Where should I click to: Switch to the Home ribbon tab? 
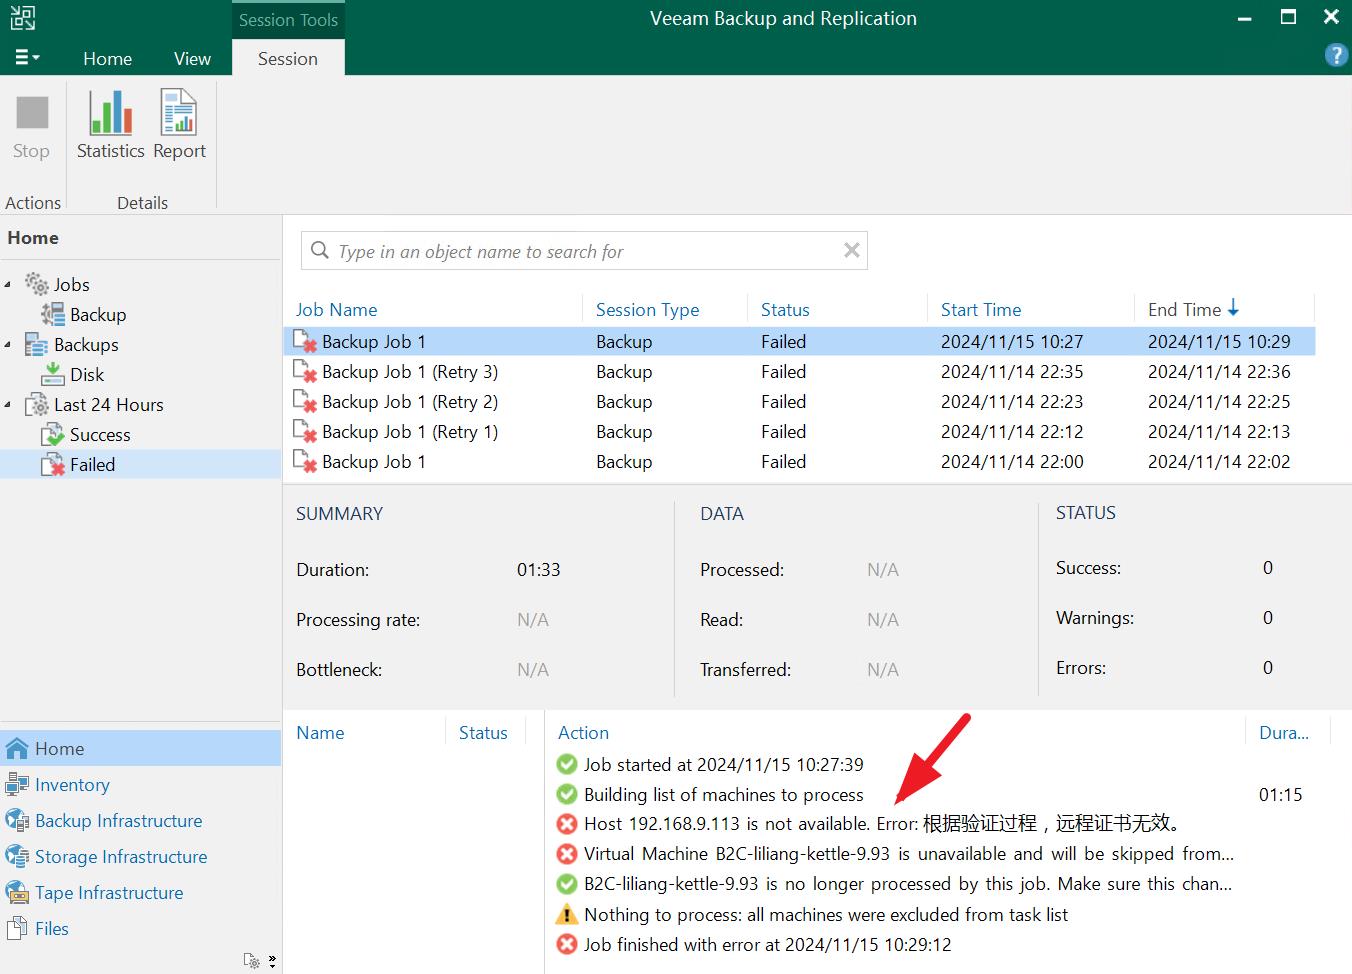(x=107, y=58)
